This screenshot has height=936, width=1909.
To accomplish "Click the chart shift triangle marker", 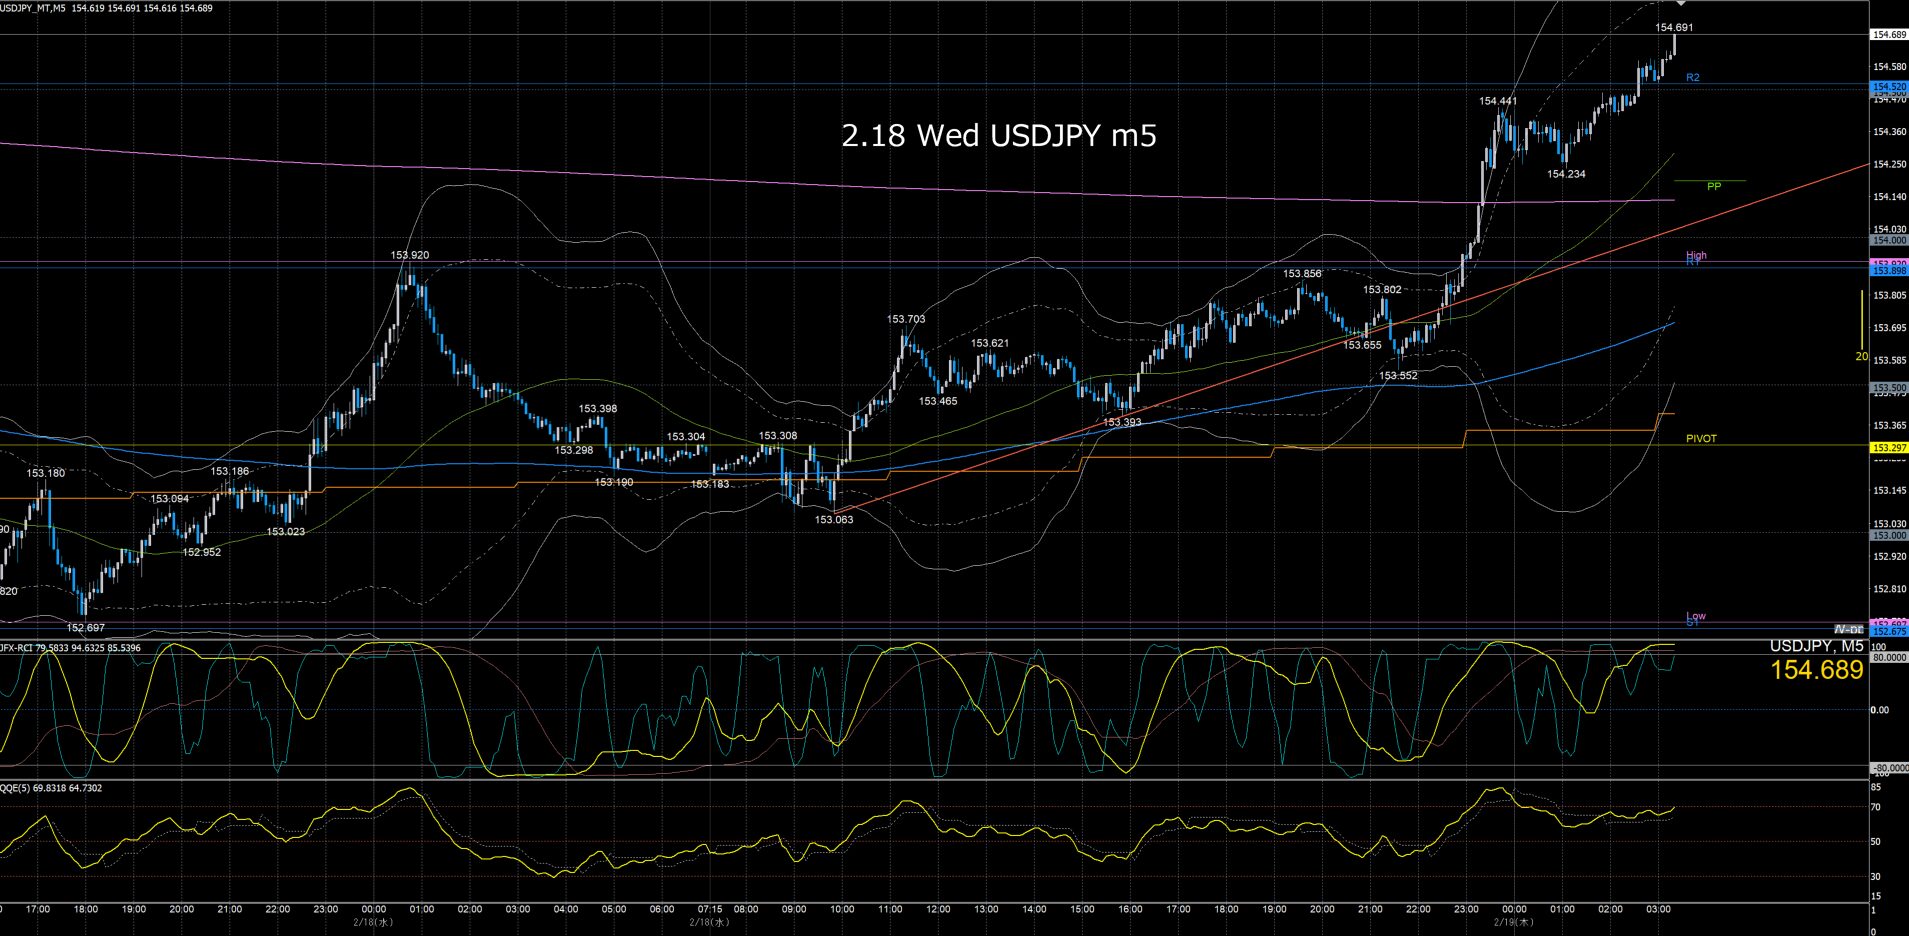I will click(1681, 5).
